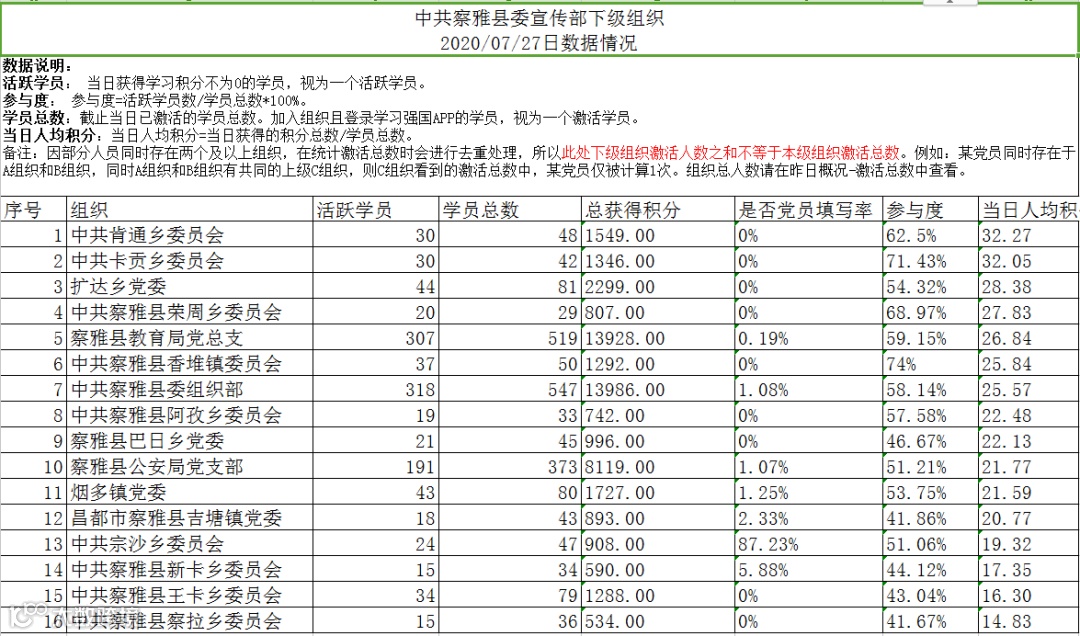Click the cell 扩达乡党委

click(x=190, y=287)
